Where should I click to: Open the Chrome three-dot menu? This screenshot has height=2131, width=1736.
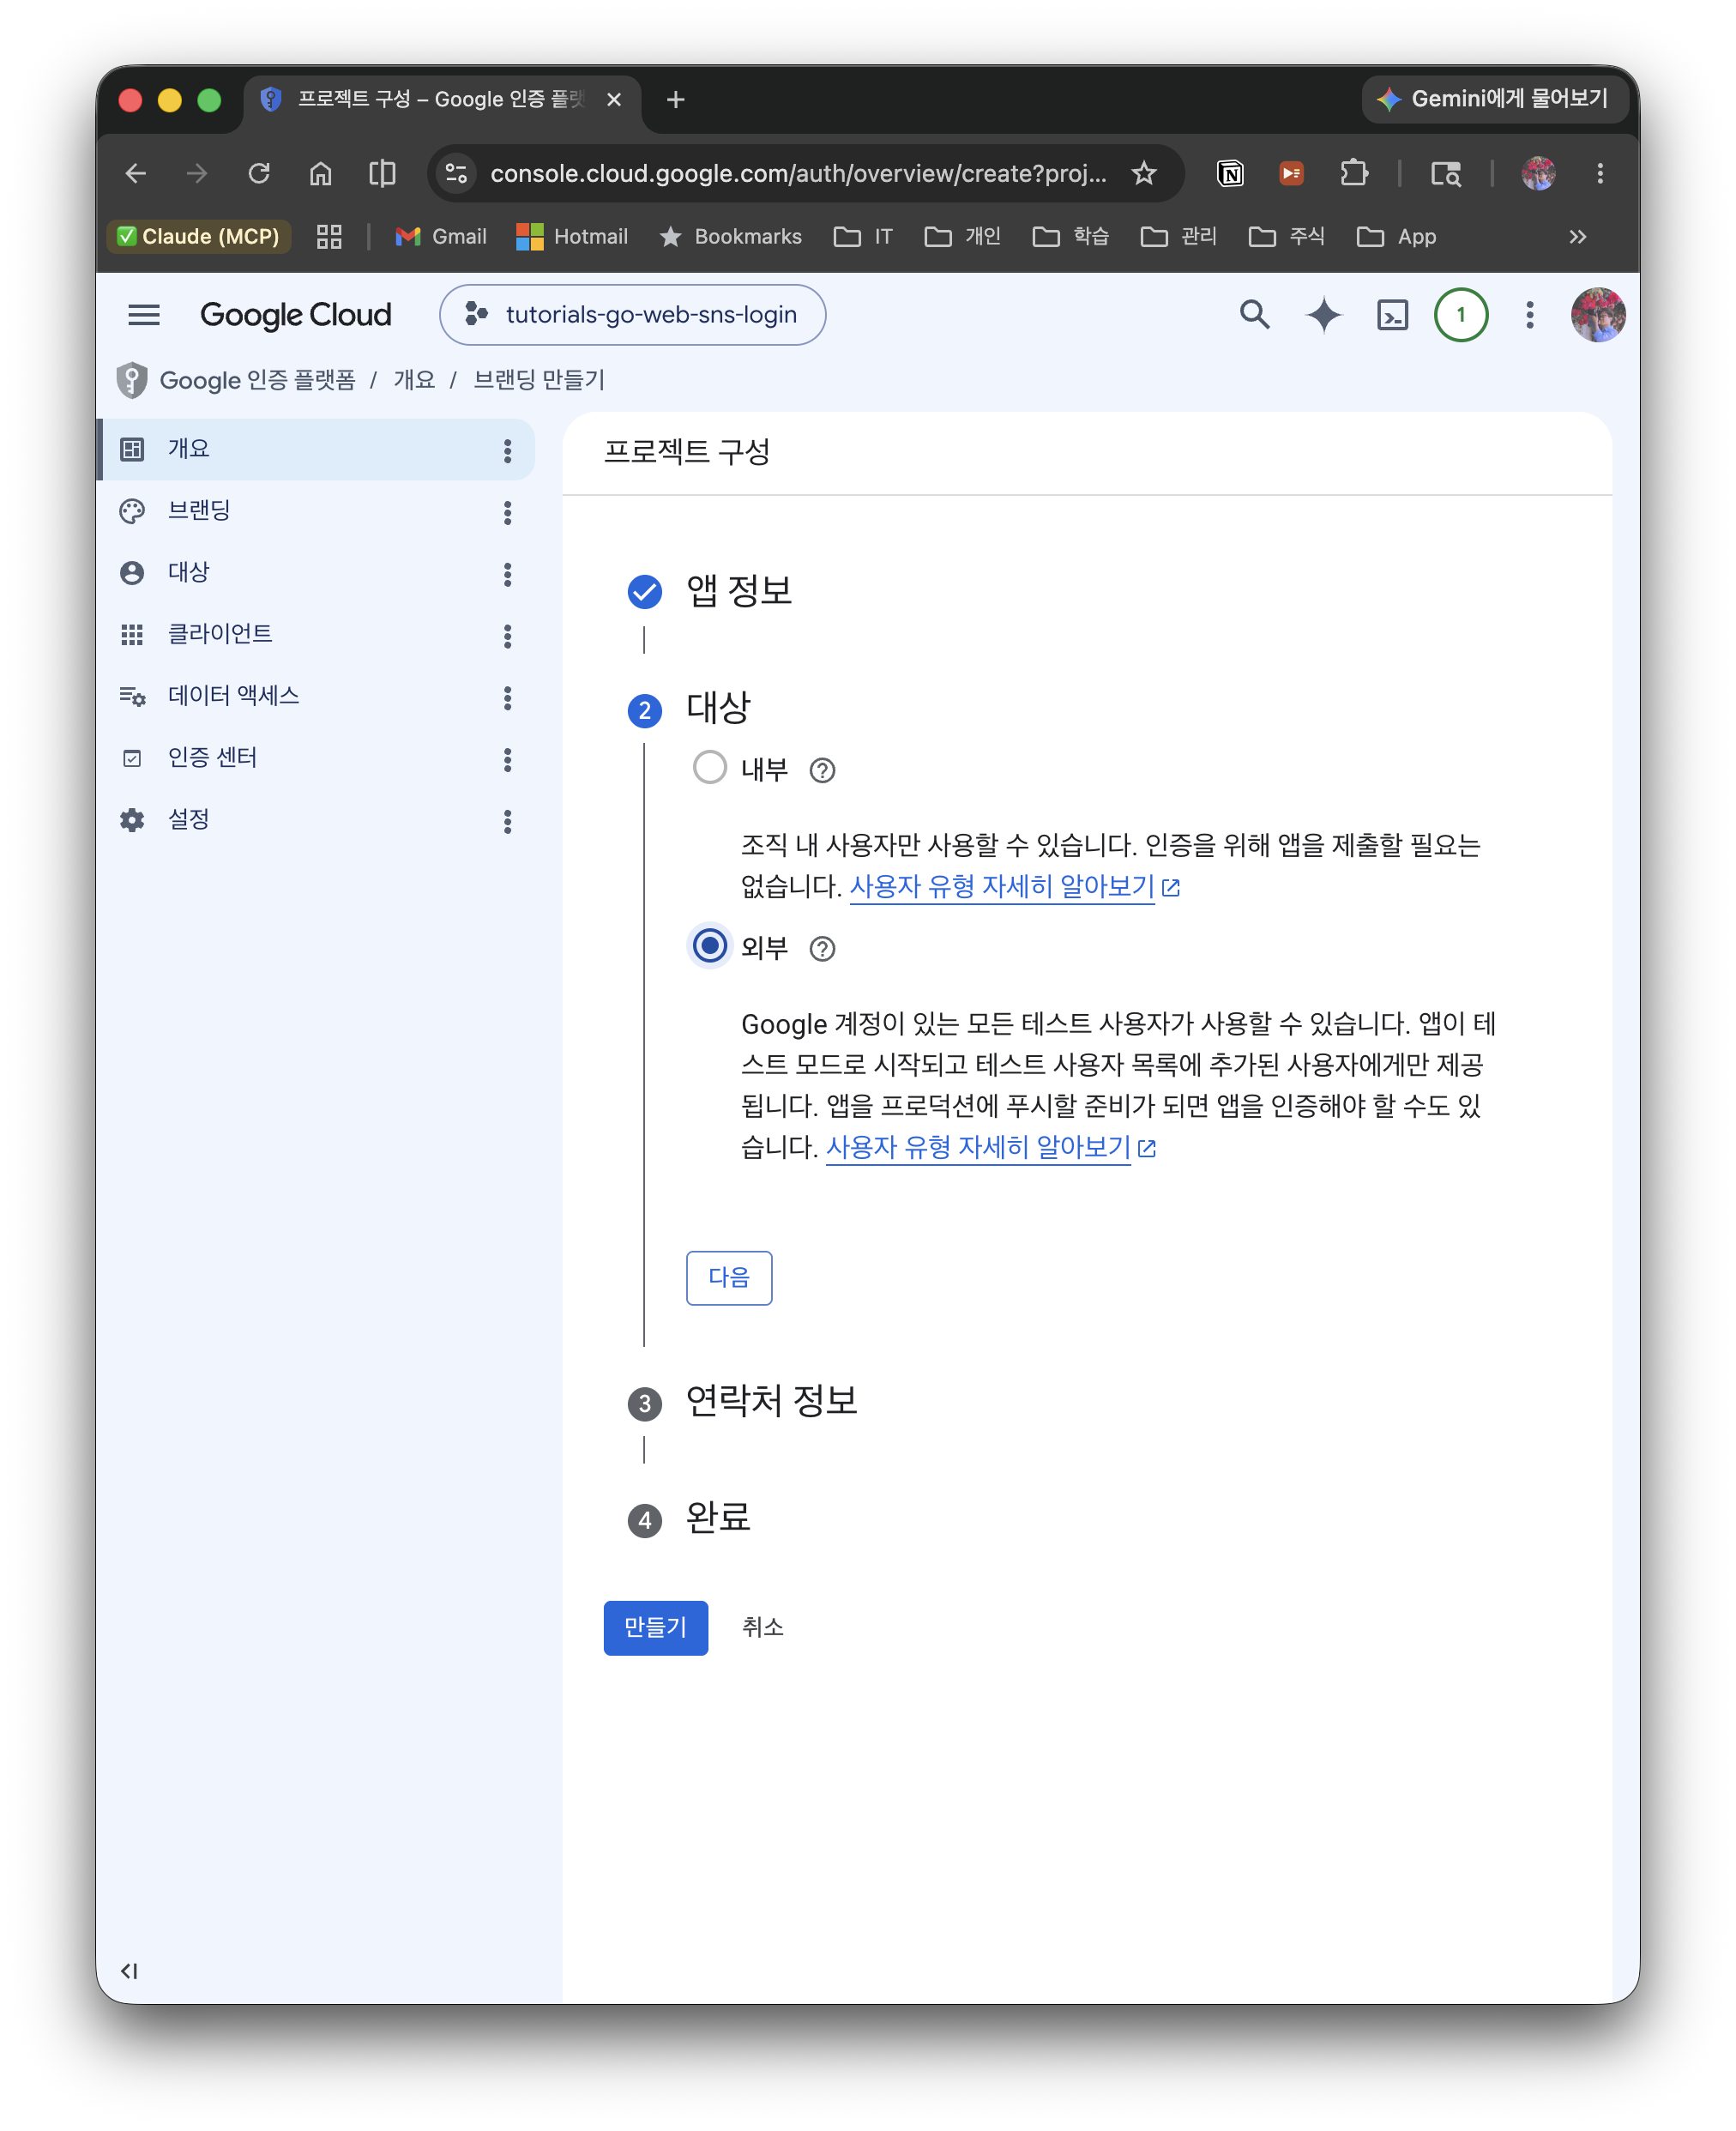coord(1600,174)
